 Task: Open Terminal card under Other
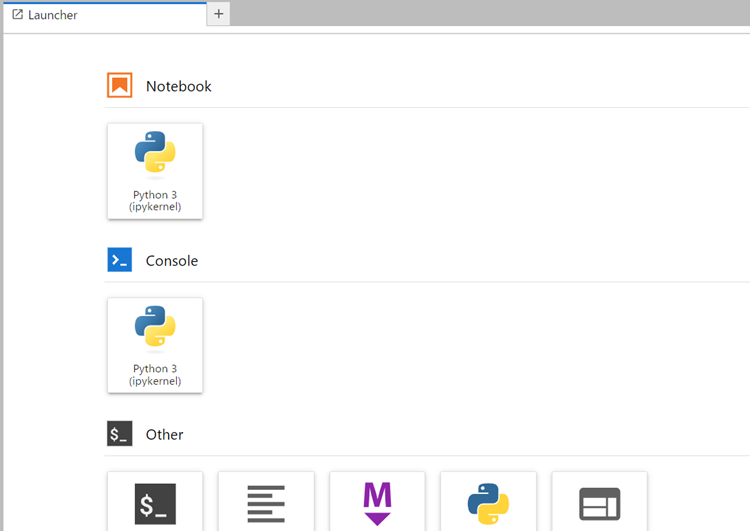point(155,501)
